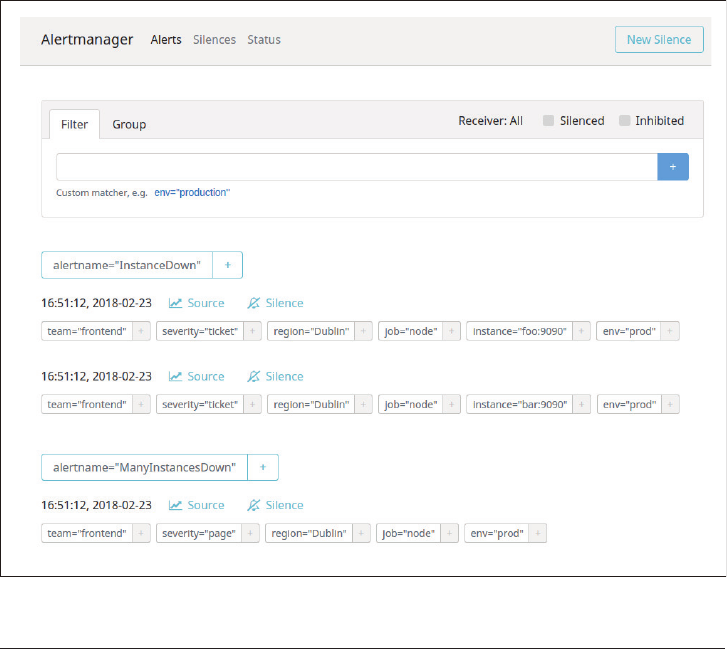Add region="Dublin" filter from bar:9090 alert
This screenshot has height=649, width=727.
click(364, 404)
